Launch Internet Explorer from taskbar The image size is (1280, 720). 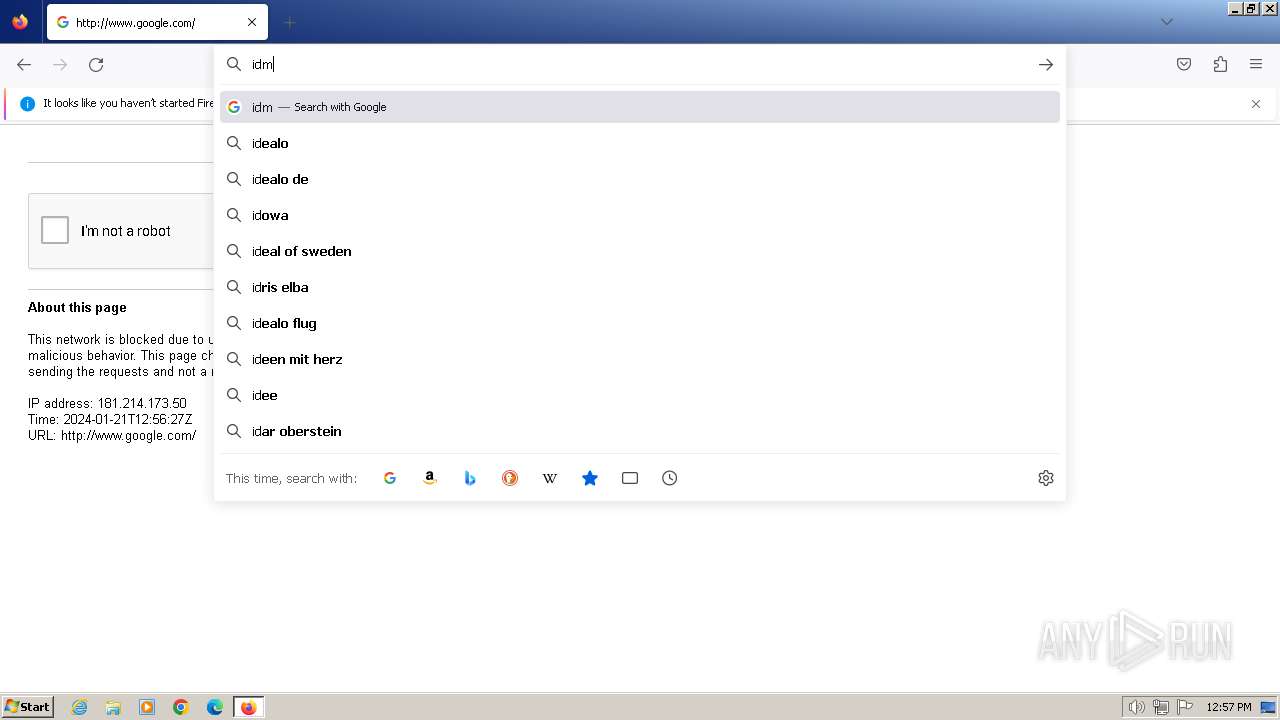80,707
